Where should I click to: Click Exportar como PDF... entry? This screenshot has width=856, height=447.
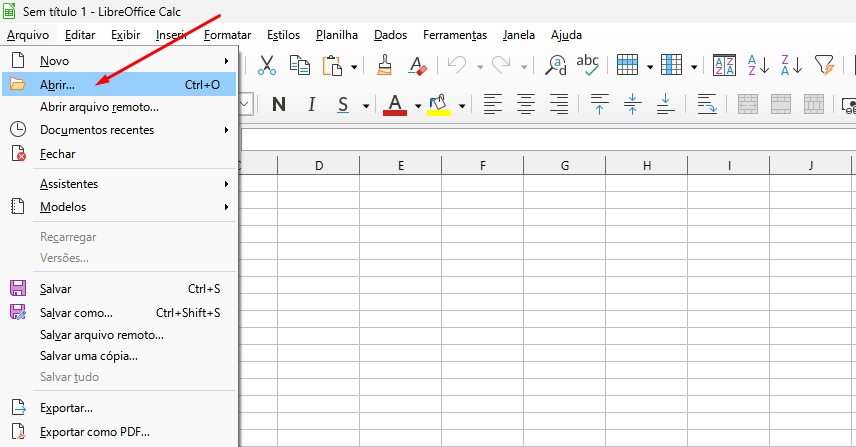pos(94,432)
